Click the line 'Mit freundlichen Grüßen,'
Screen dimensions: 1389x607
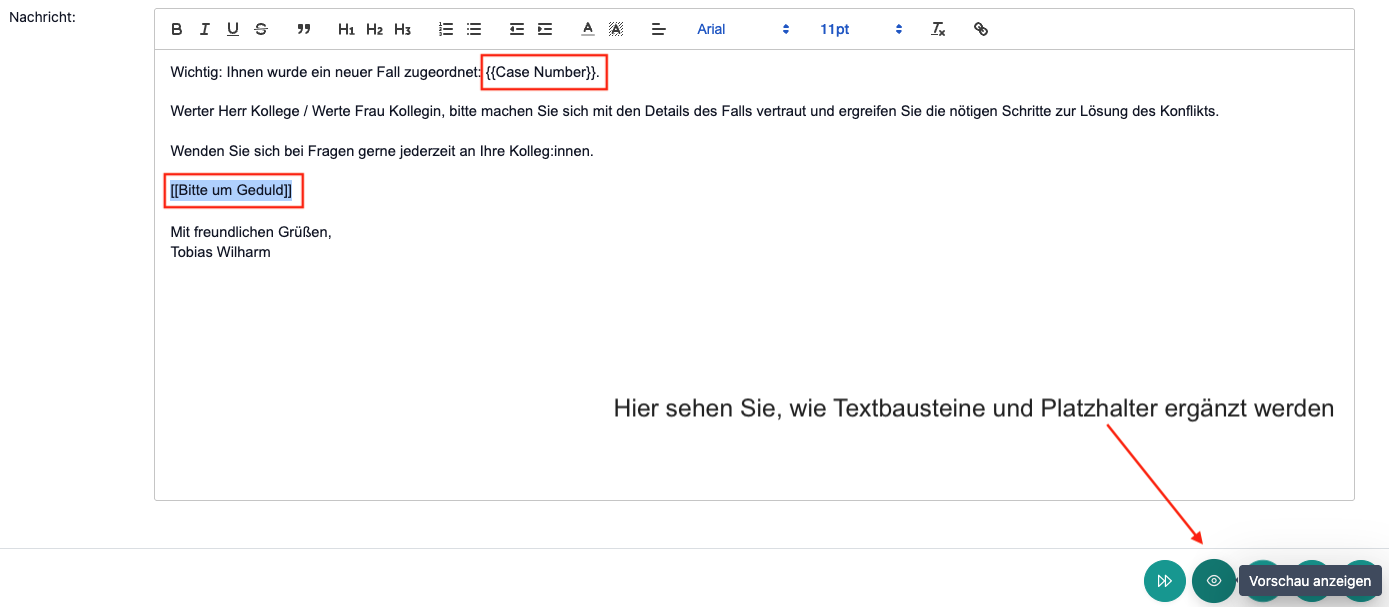[251, 232]
